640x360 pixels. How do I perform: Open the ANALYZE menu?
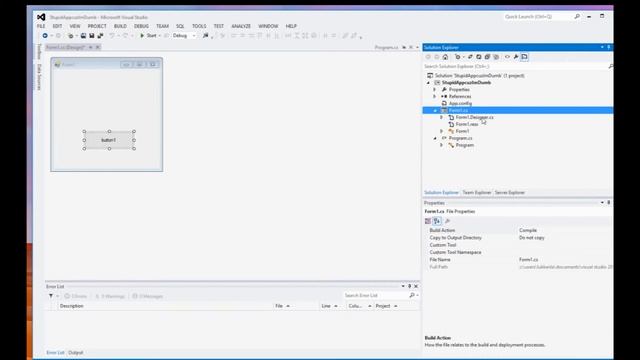tap(241, 26)
